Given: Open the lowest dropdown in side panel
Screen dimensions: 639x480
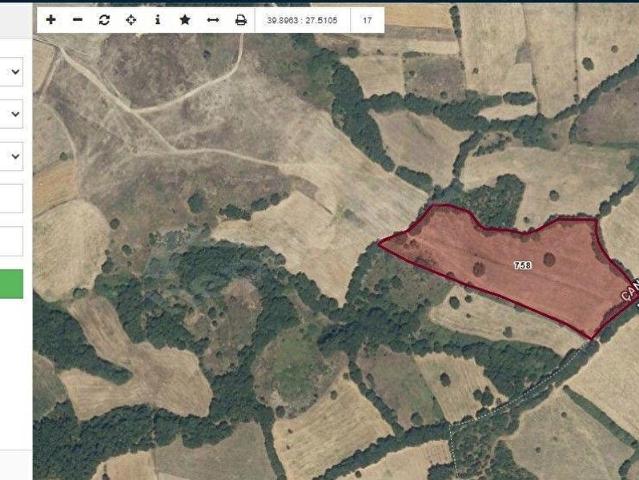Looking at the screenshot, I should (11, 156).
